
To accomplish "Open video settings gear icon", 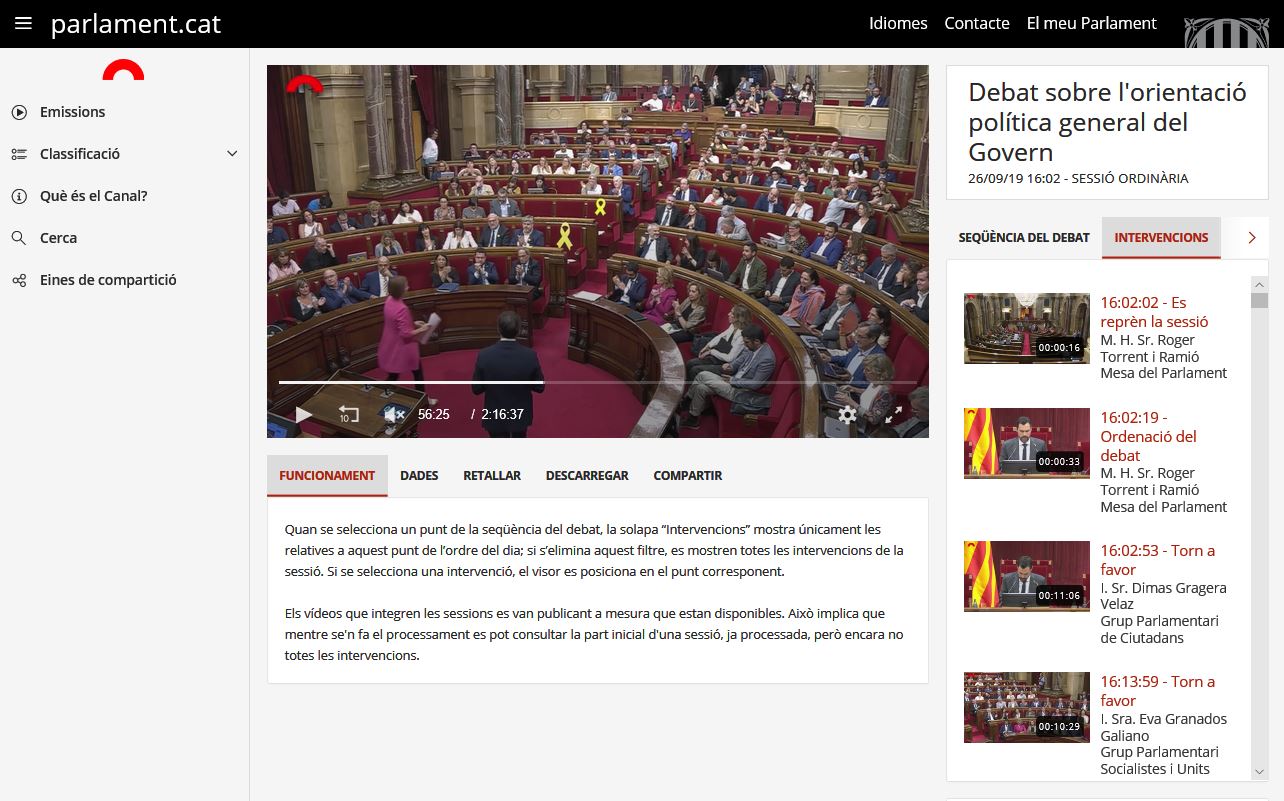I will click(847, 414).
